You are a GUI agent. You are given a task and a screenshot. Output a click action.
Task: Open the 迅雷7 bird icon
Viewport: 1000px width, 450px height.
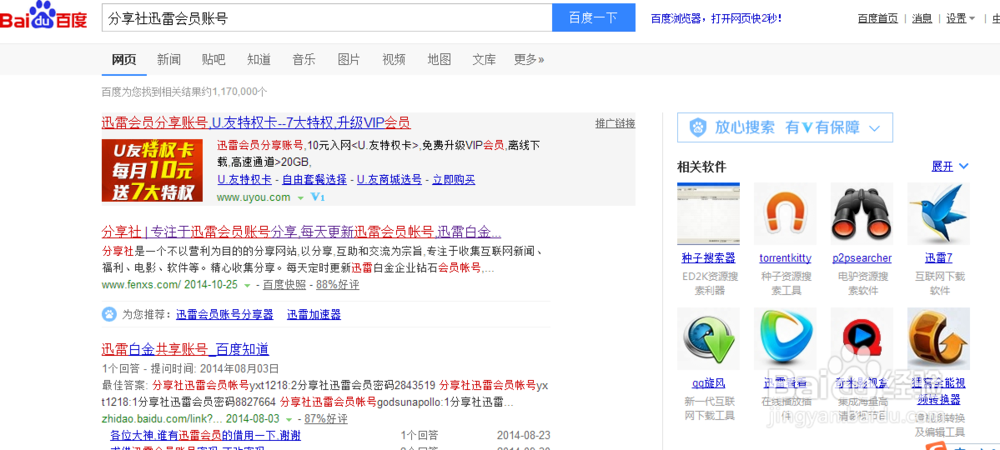(x=939, y=214)
